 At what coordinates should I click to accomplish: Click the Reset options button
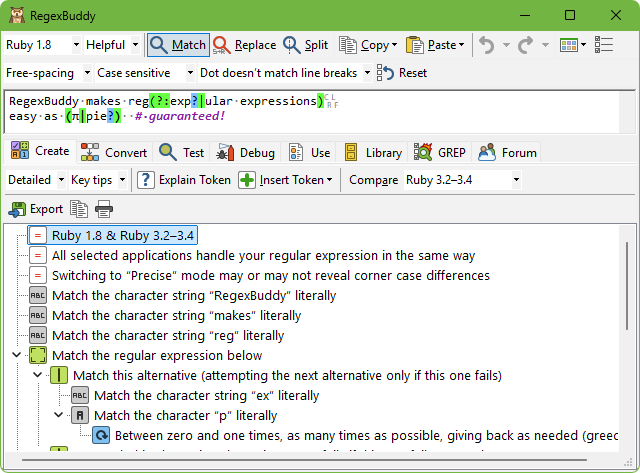pyautogui.click(x=402, y=73)
